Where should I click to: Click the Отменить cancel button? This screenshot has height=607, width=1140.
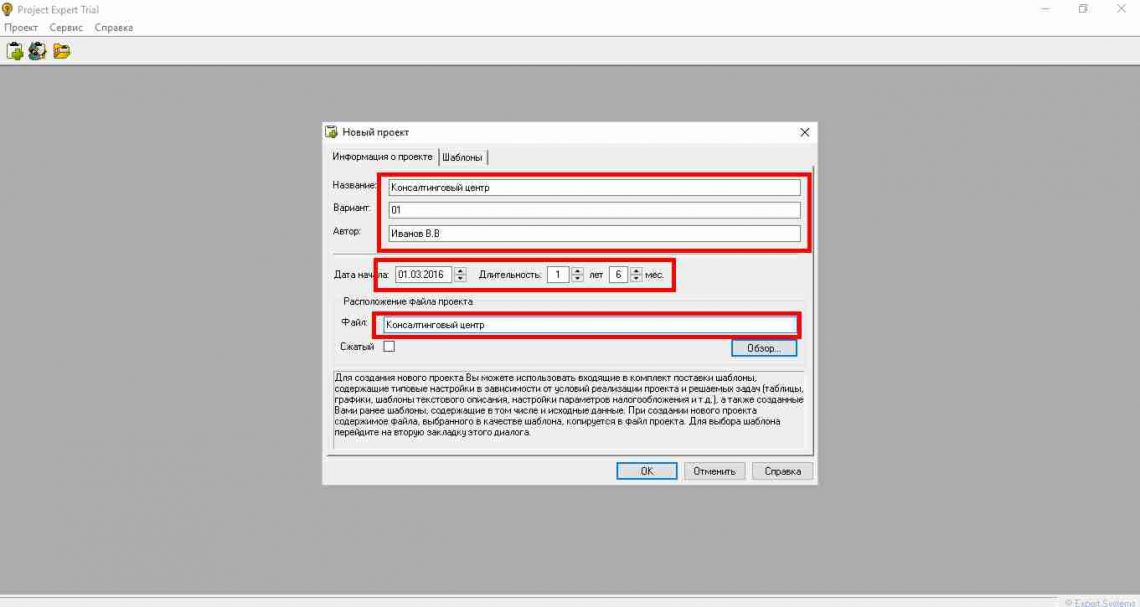point(714,471)
